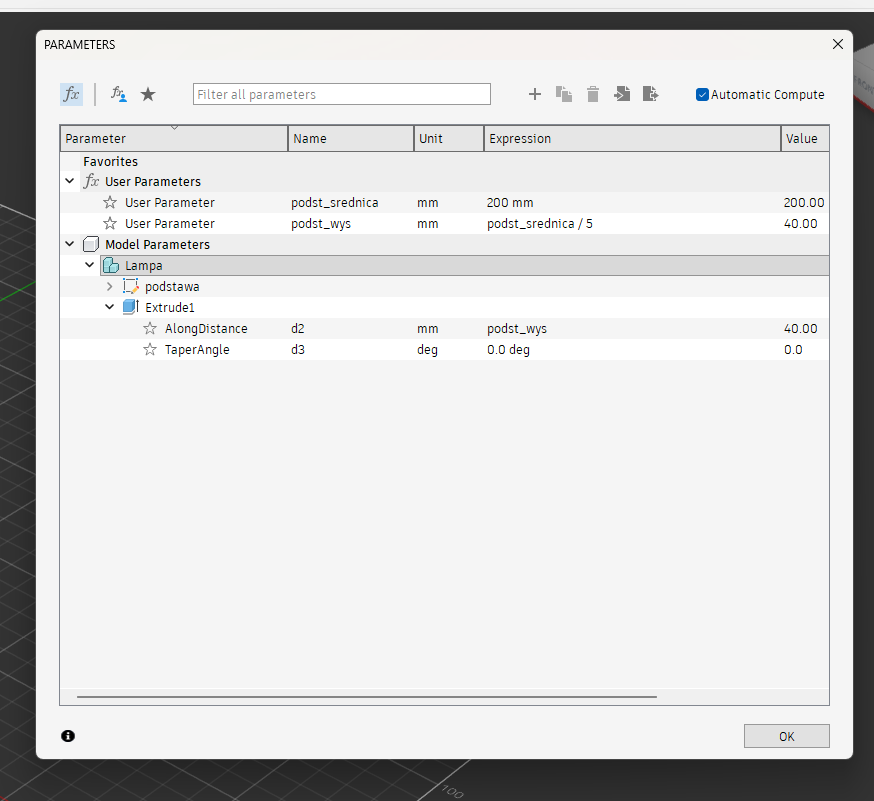The height and width of the screenshot is (801, 874).
Task: Delete parameter using the trash icon
Action: [593, 94]
